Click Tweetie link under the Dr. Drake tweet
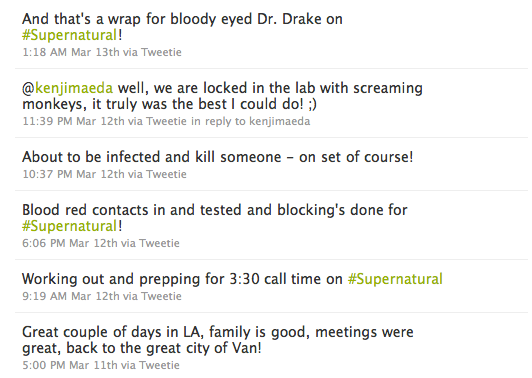 tap(162, 52)
